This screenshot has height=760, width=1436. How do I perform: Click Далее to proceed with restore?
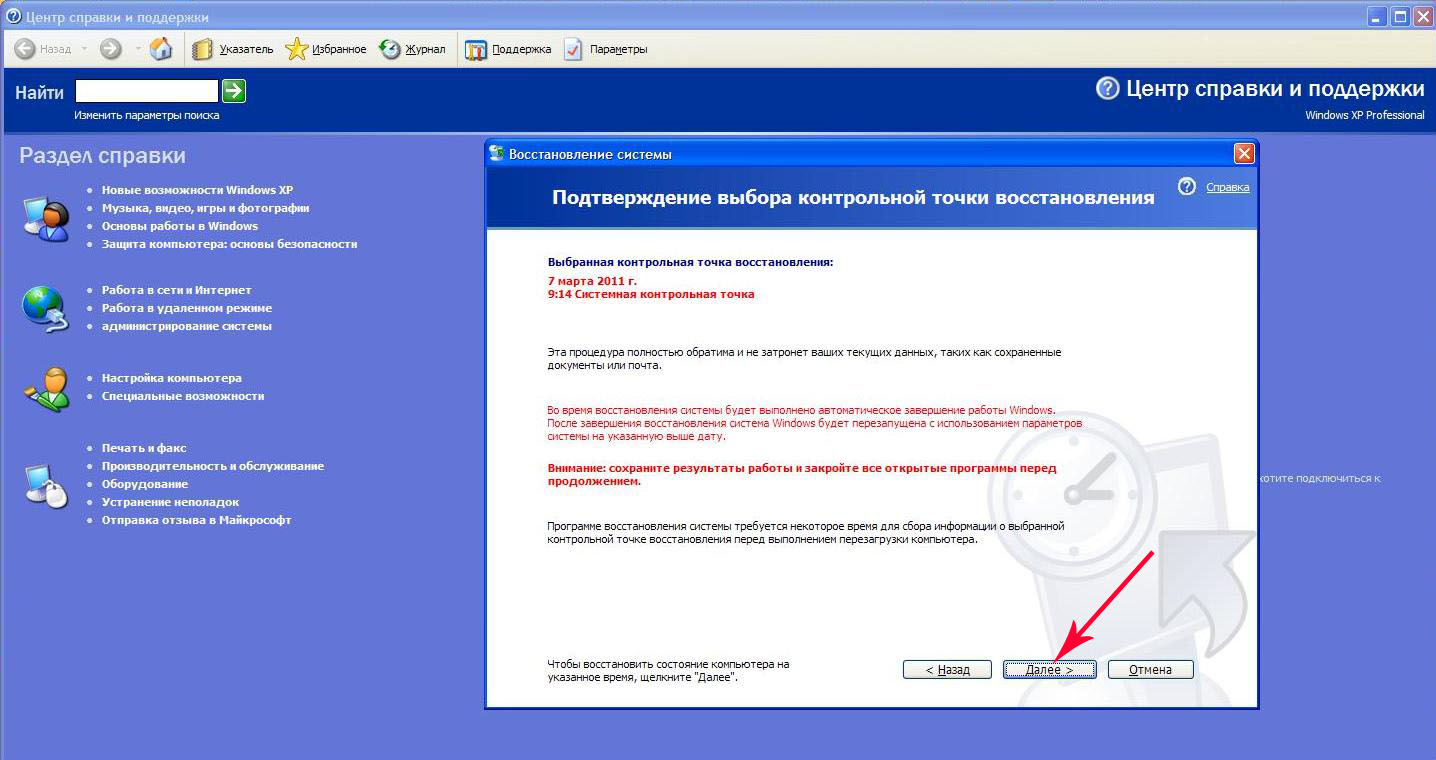pos(1049,670)
